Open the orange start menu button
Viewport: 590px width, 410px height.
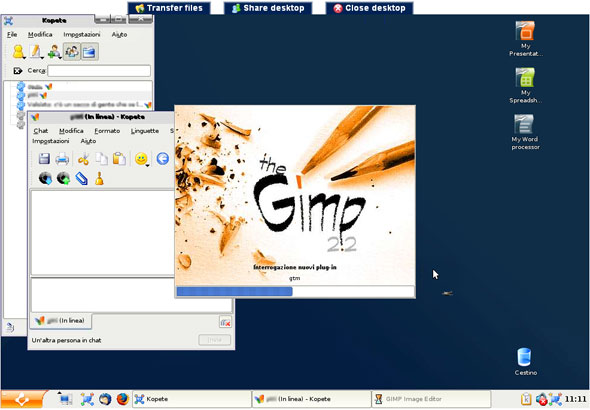tap(23, 399)
